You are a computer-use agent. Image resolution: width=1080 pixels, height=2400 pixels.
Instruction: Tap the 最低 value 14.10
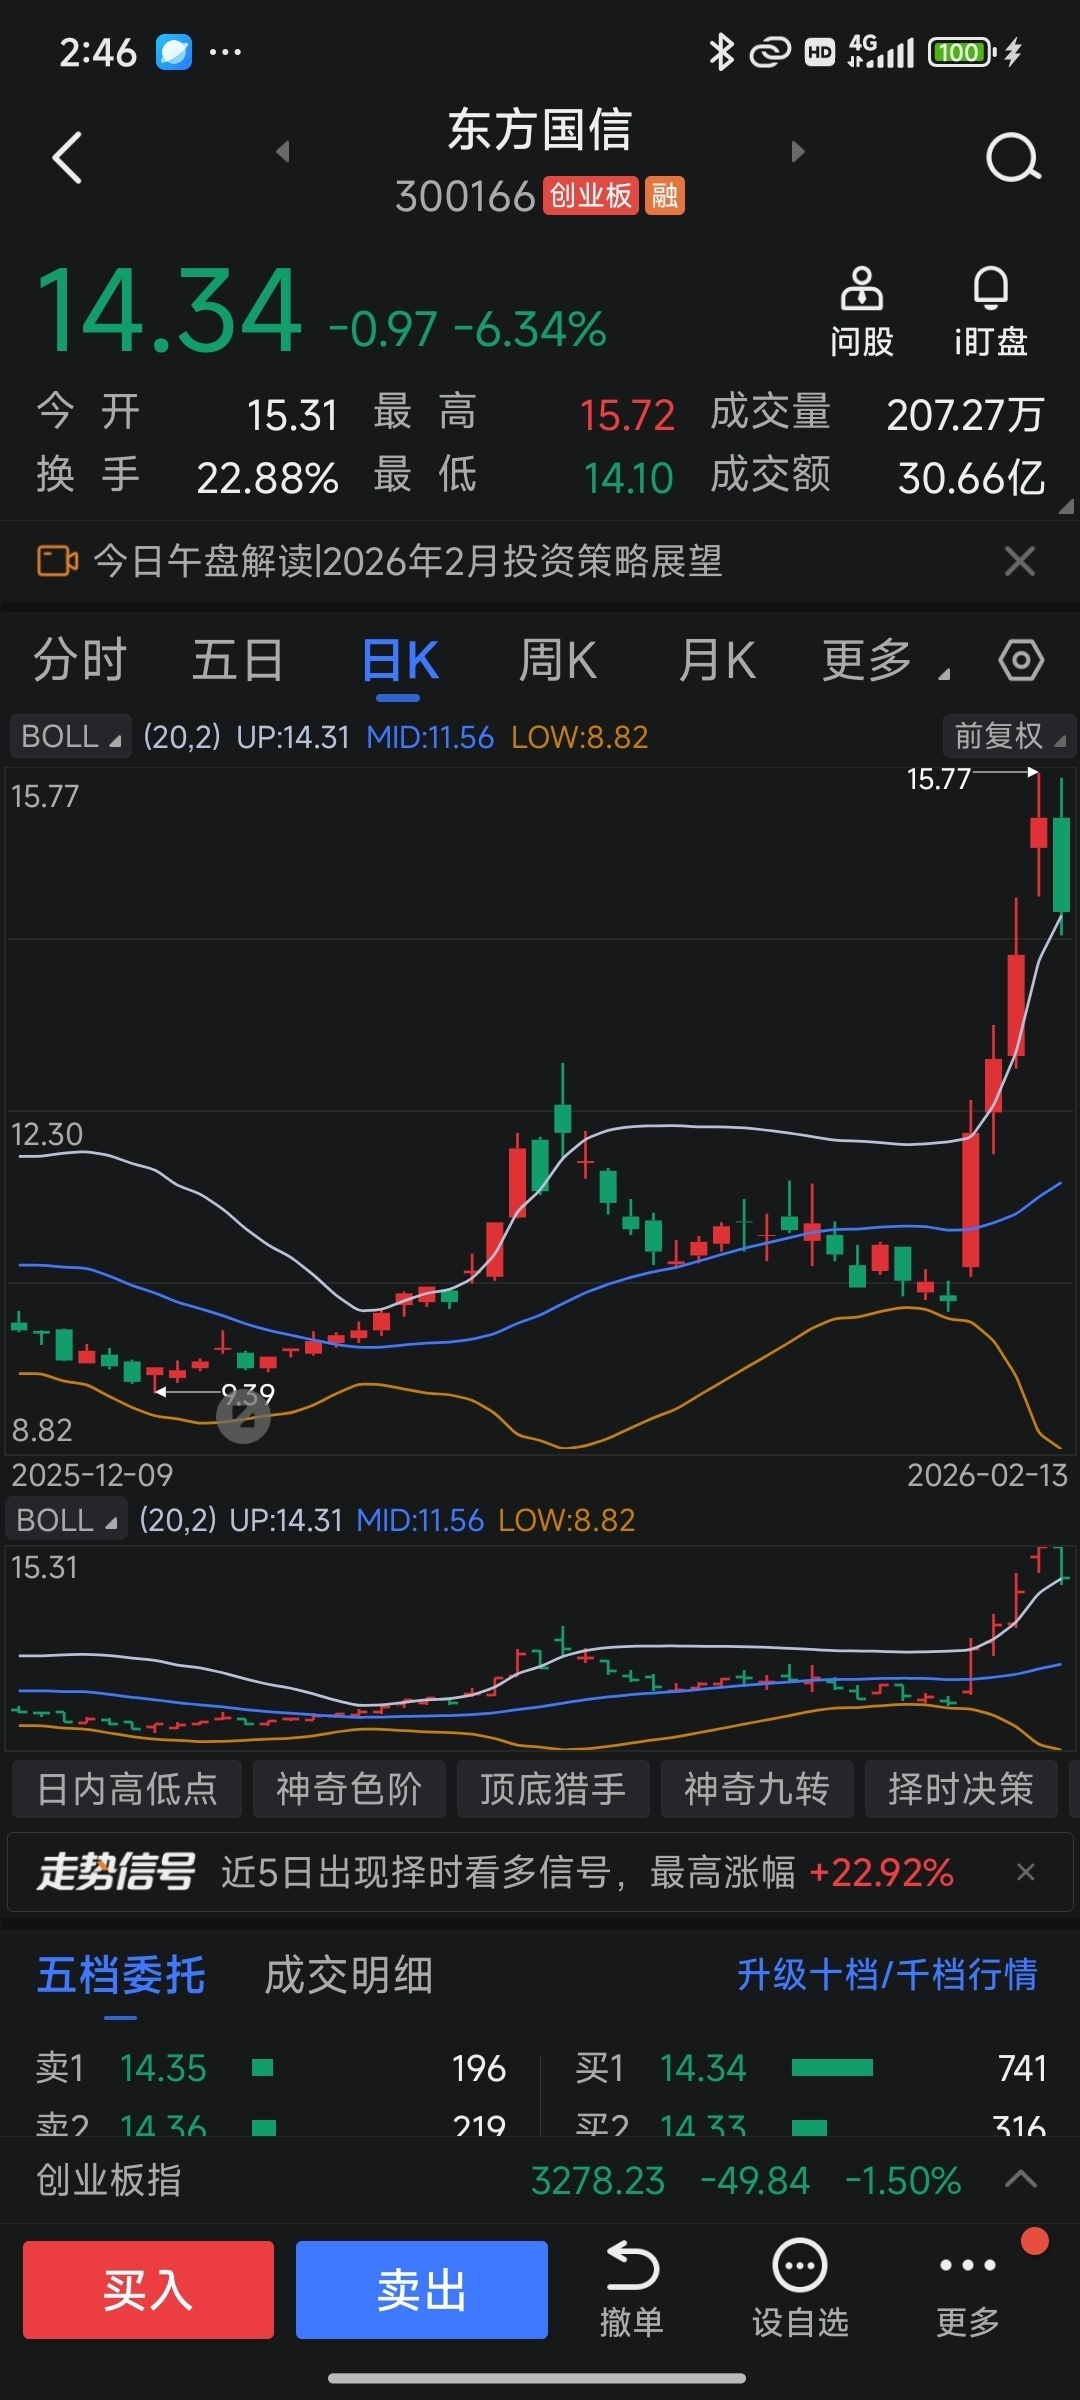click(x=629, y=478)
